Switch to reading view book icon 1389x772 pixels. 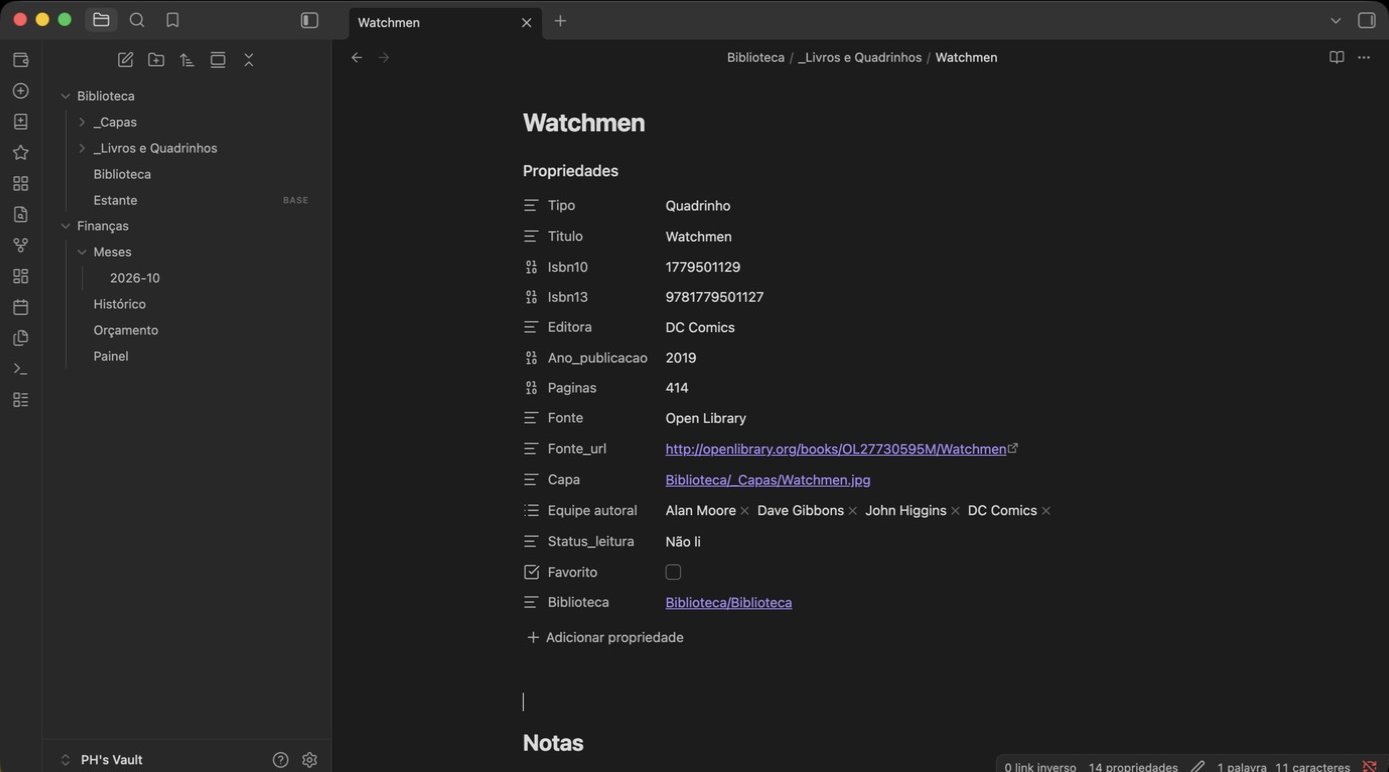[x=1336, y=57]
